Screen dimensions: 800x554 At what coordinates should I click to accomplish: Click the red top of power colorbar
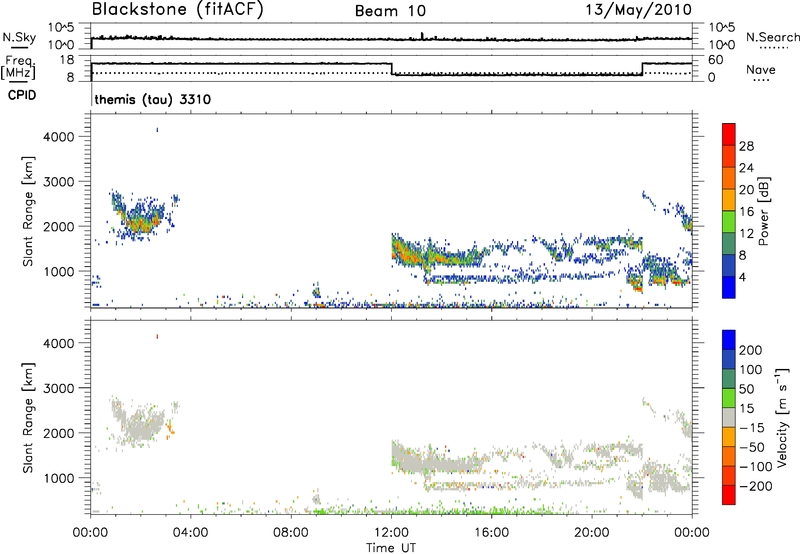[x=729, y=134]
